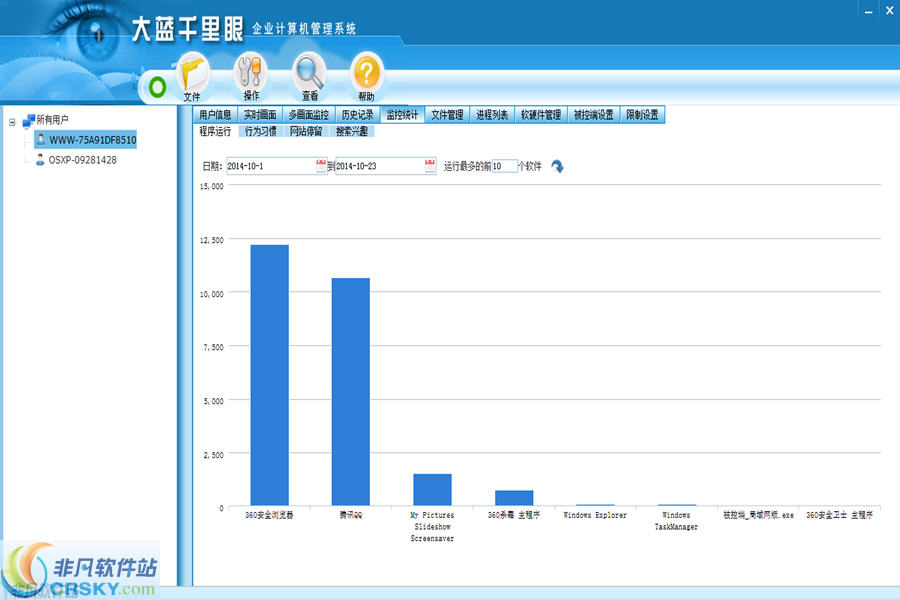Click the My Pictures Slideshow Screensaver bar
The height and width of the screenshot is (600, 900).
tap(432, 490)
